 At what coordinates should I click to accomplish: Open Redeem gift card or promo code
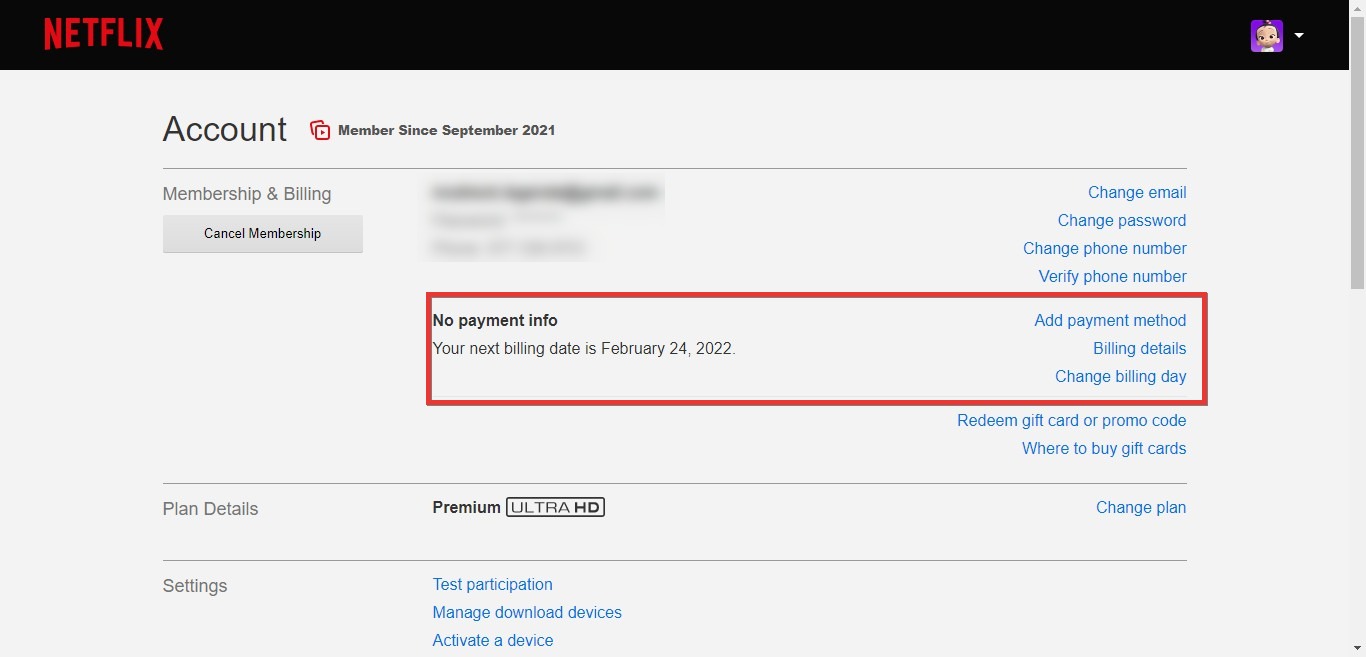pyautogui.click(x=1071, y=420)
